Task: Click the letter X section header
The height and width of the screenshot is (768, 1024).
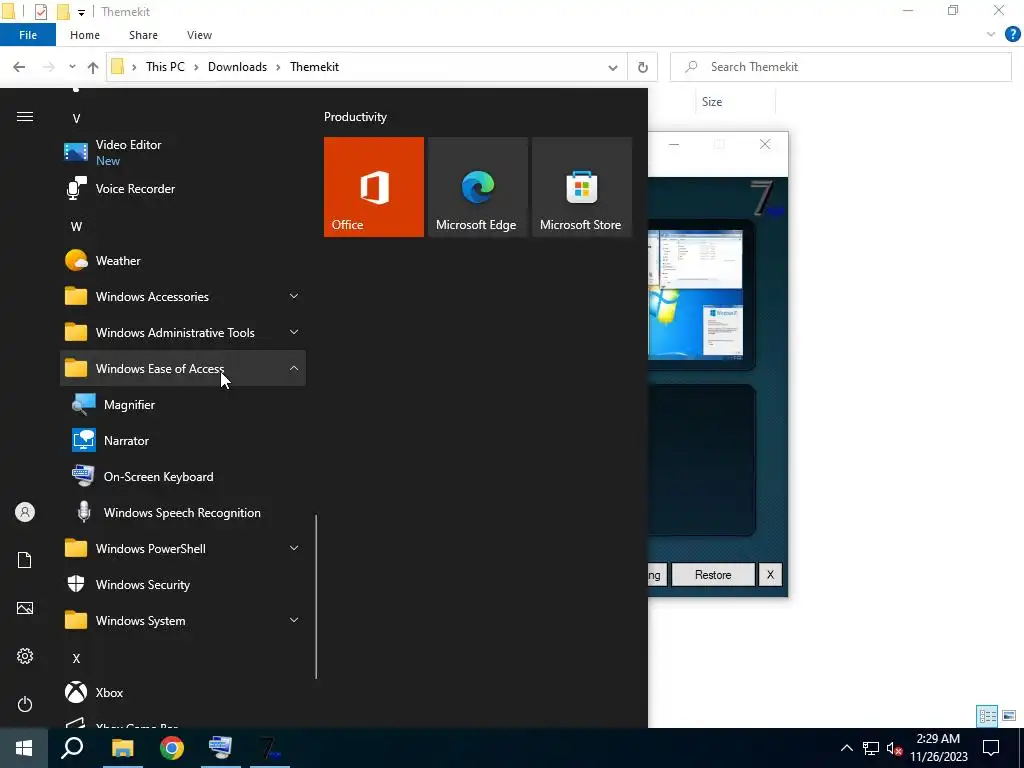Action: pos(76,658)
